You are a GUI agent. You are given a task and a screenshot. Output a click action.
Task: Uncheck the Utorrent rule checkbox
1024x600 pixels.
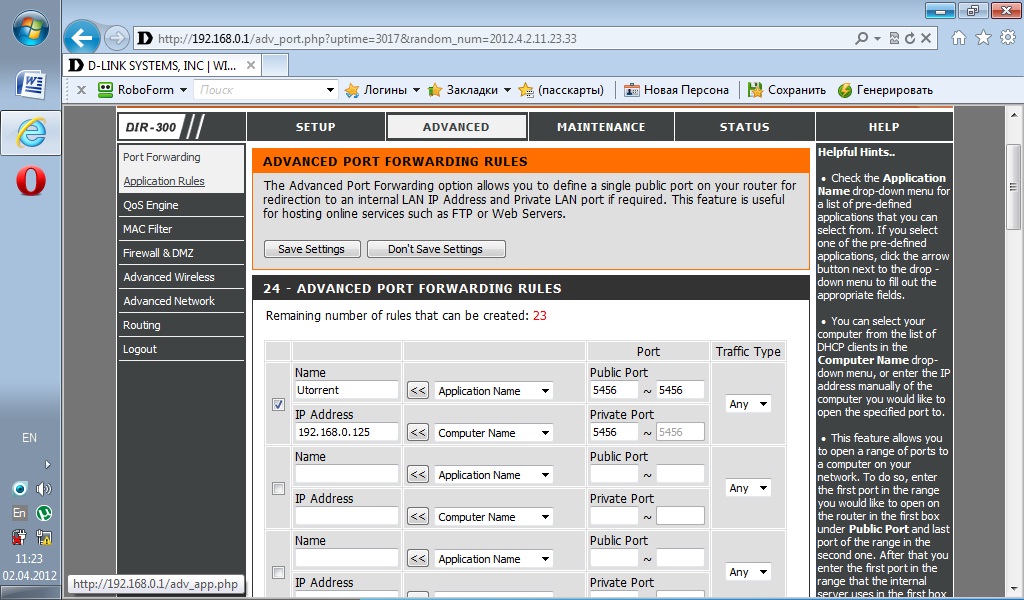pyautogui.click(x=278, y=404)
